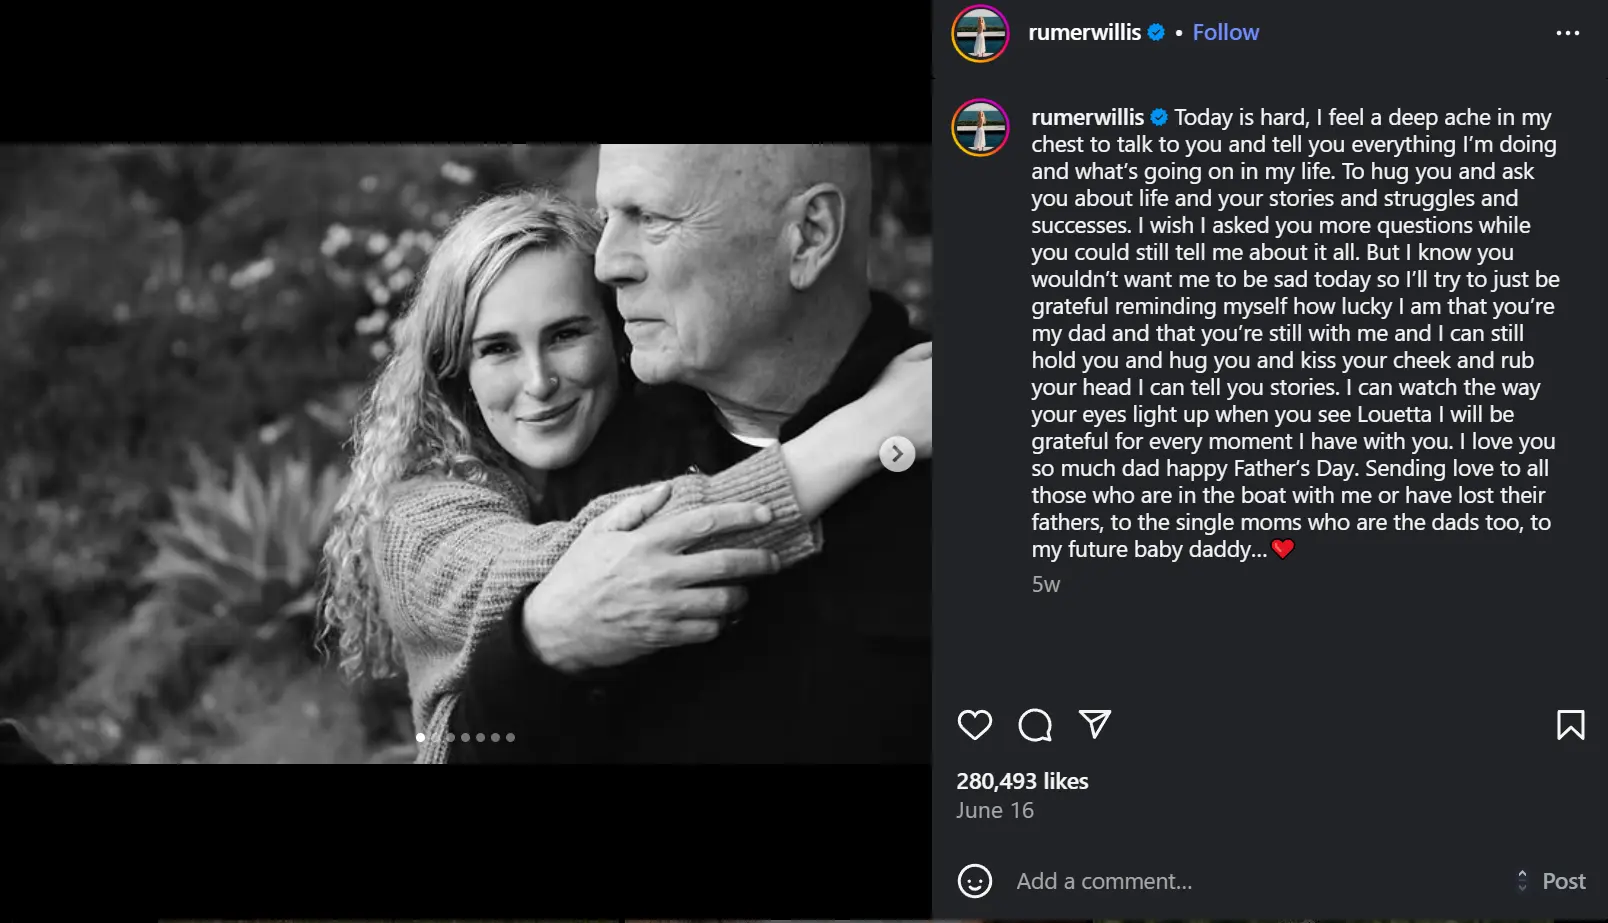Click the verified badge in the caption
This screenshot has width=1608, height=923.
click(x=1159, y=118)
